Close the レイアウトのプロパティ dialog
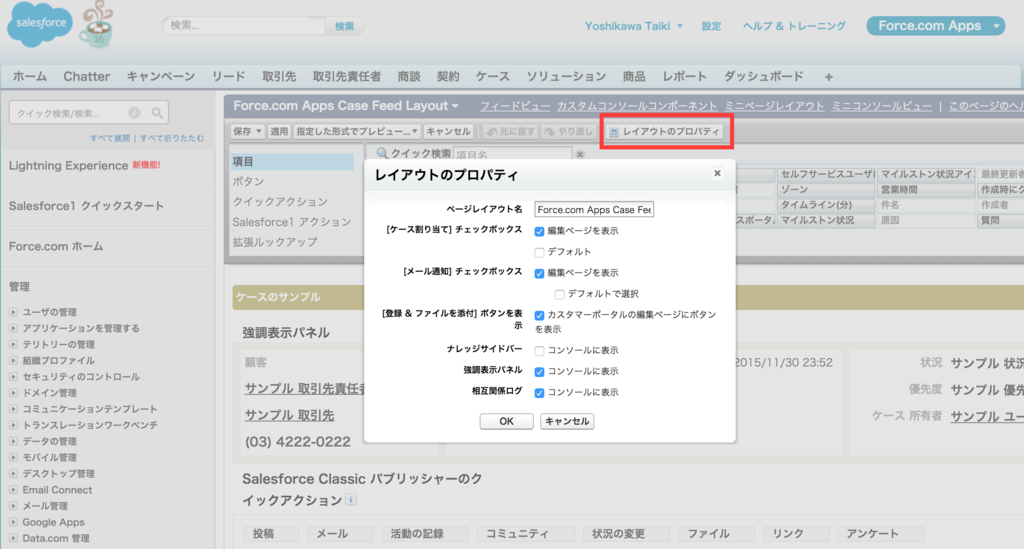 pyautogui.click(x=717, y=173)
